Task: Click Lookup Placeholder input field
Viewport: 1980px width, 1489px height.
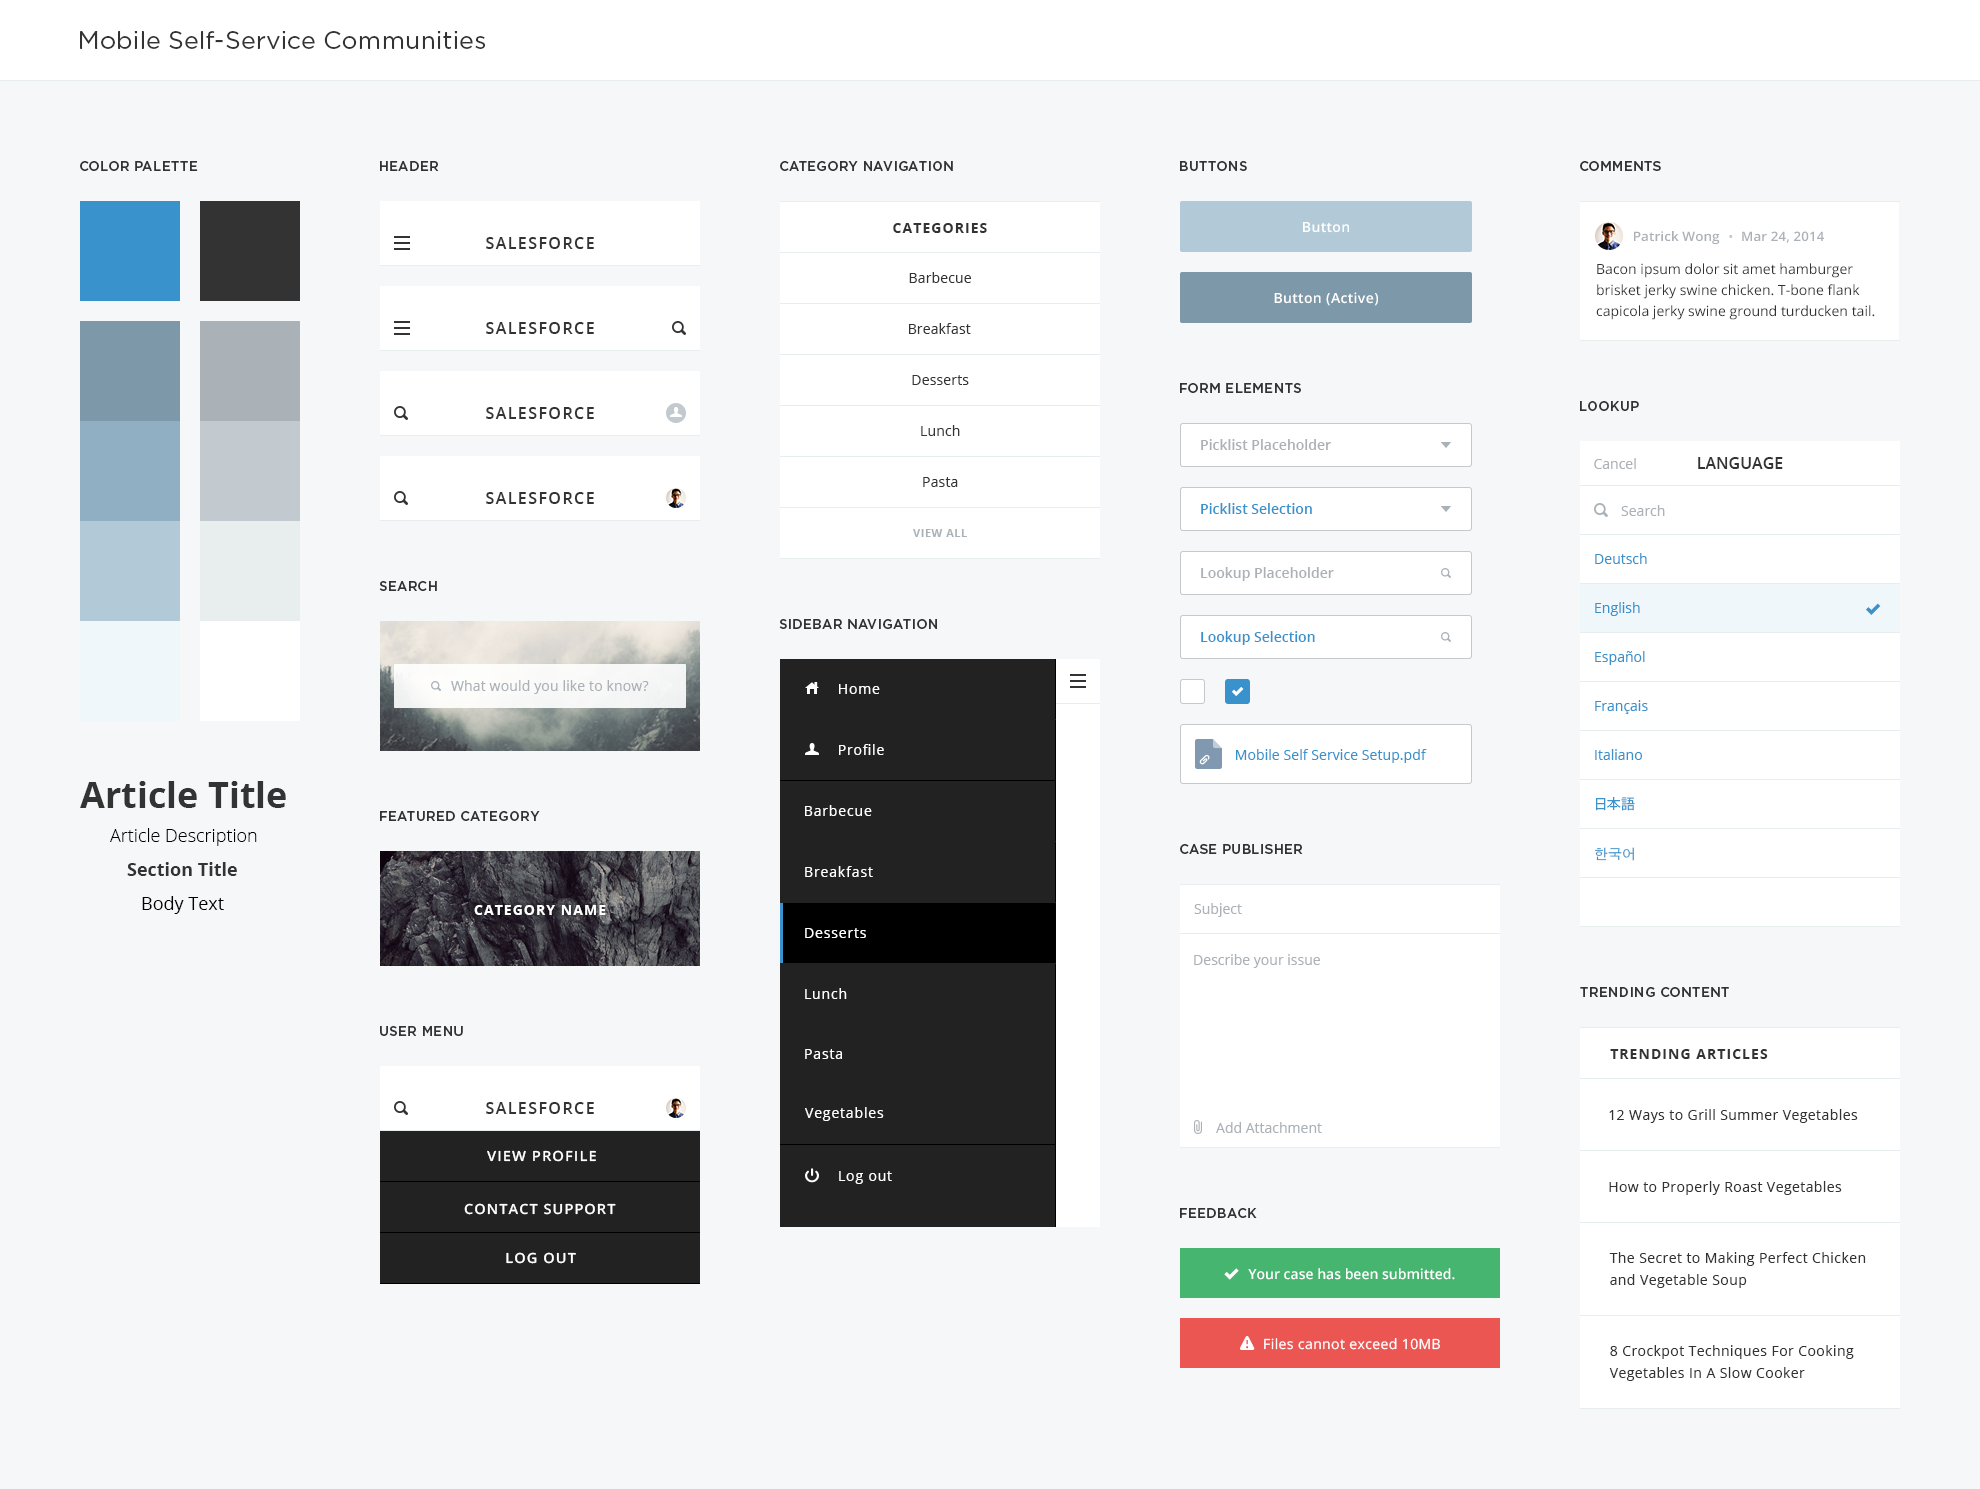Action: 1326,573
